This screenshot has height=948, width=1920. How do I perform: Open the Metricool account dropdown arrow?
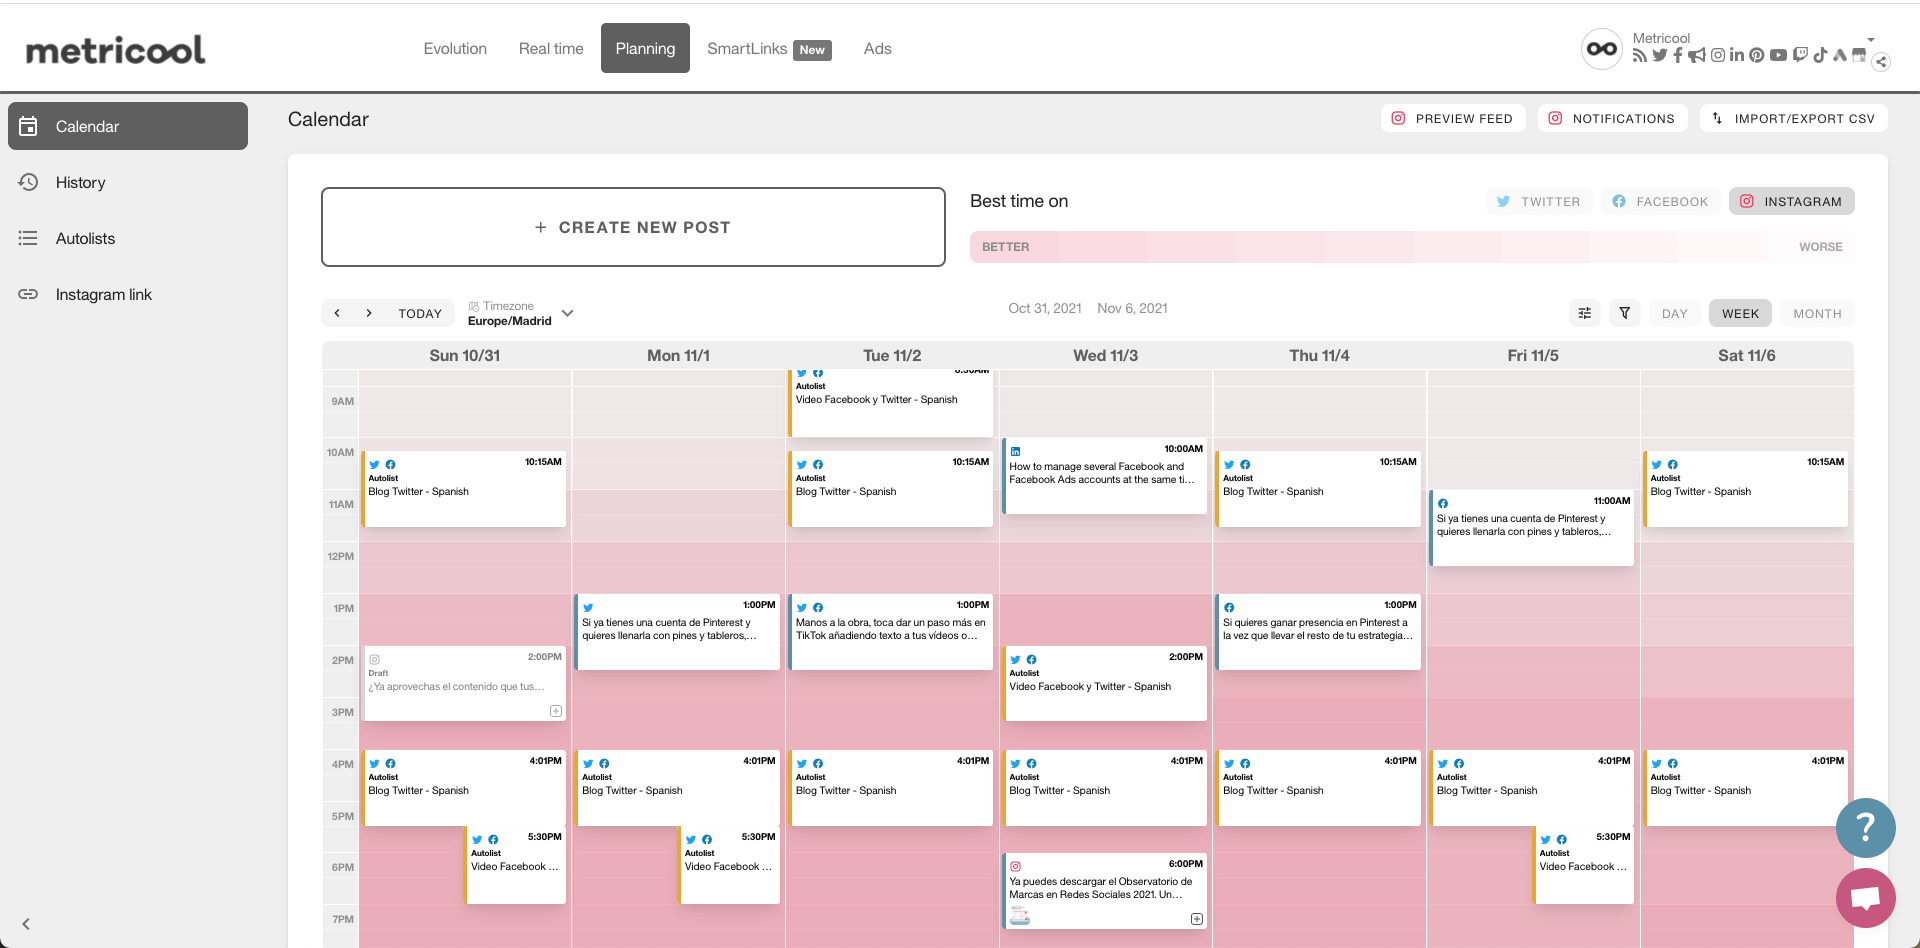click(1871, 40)
